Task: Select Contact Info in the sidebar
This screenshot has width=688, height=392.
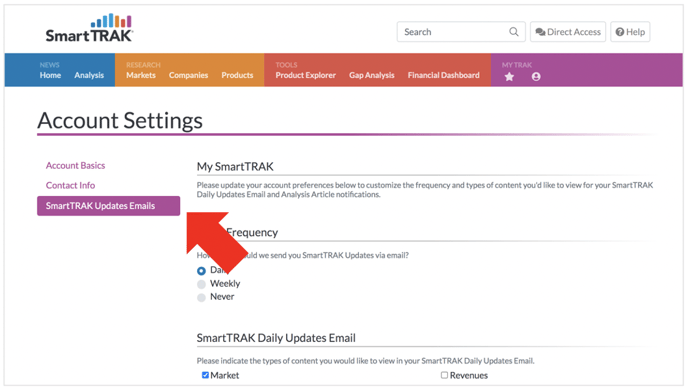Action: (70, 185)
